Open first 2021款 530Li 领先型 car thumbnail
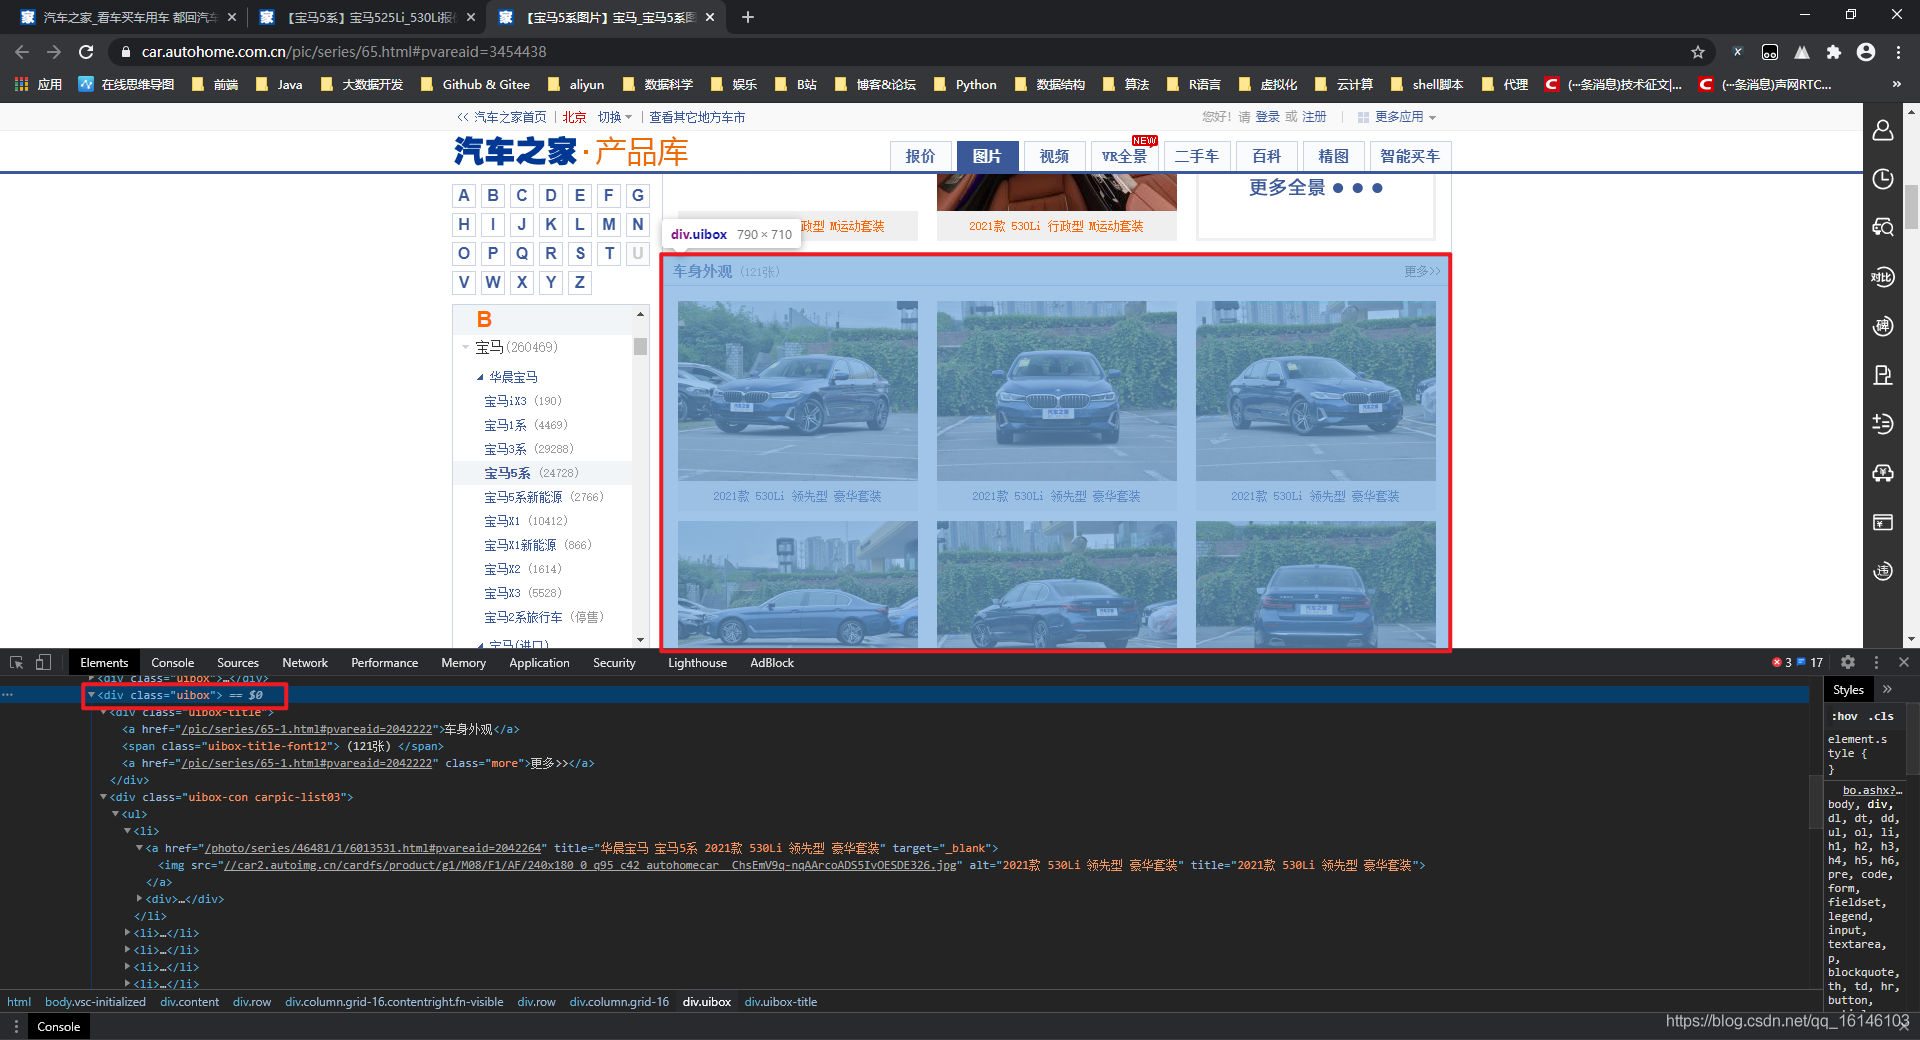Viewport: 1920px width, 1040px height. coord(797,391)
